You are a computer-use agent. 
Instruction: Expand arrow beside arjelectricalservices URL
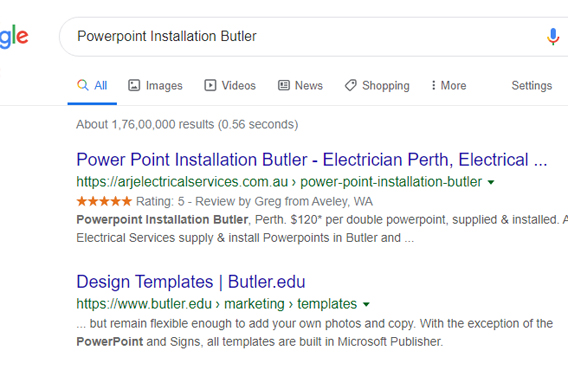(x=491, y=182)
